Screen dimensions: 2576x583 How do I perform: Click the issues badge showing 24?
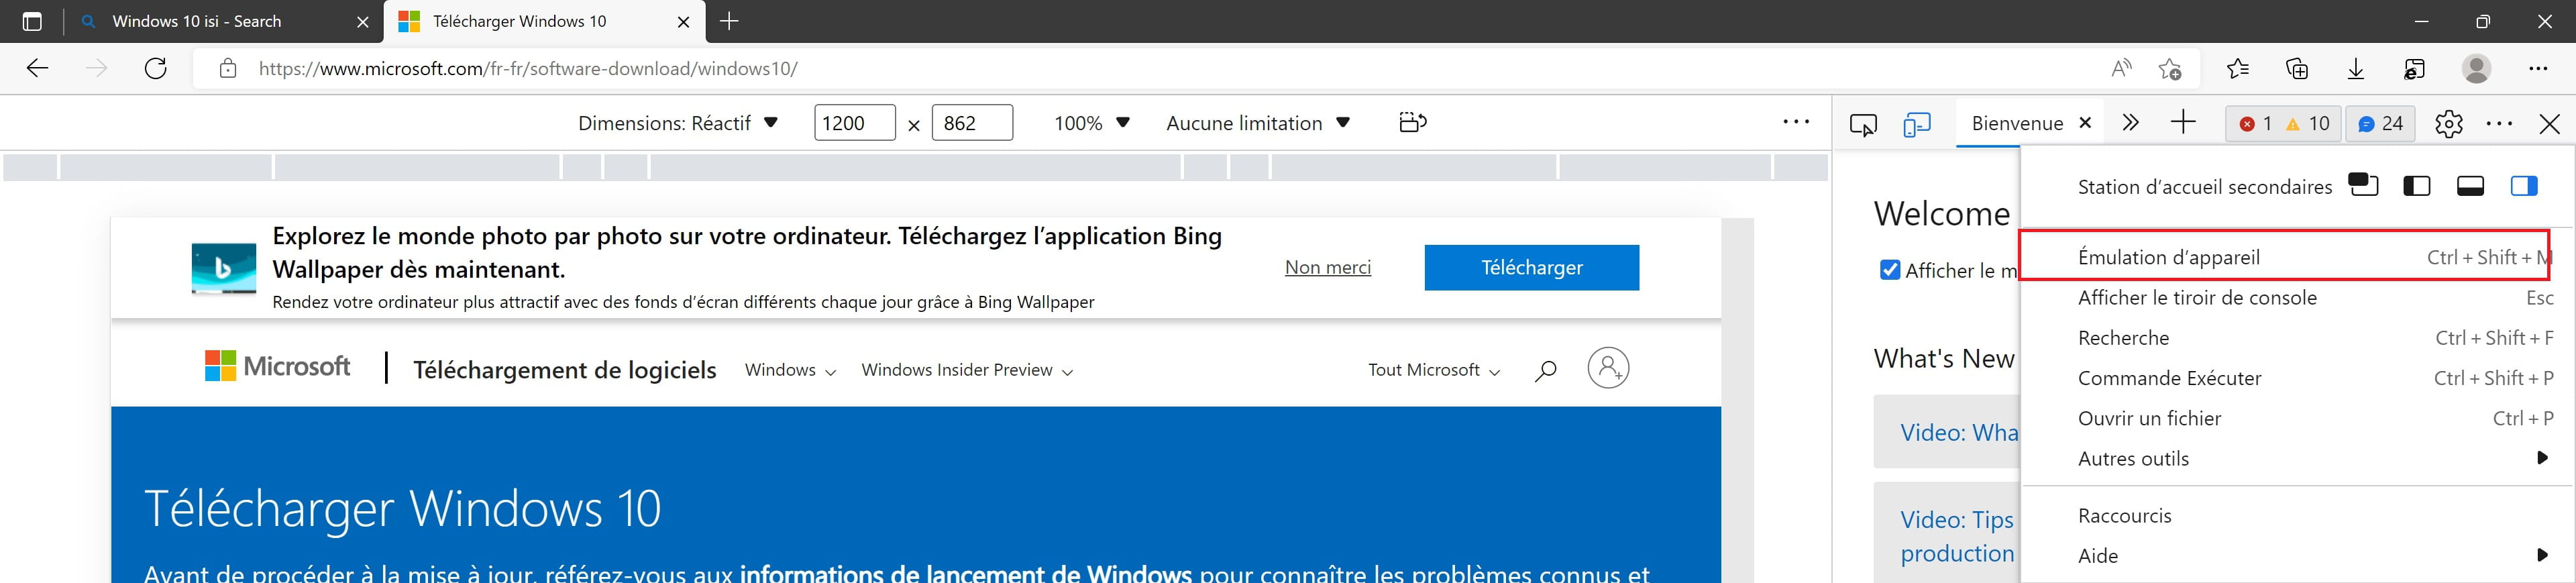pyautogui.click(x=2380, y=124)
